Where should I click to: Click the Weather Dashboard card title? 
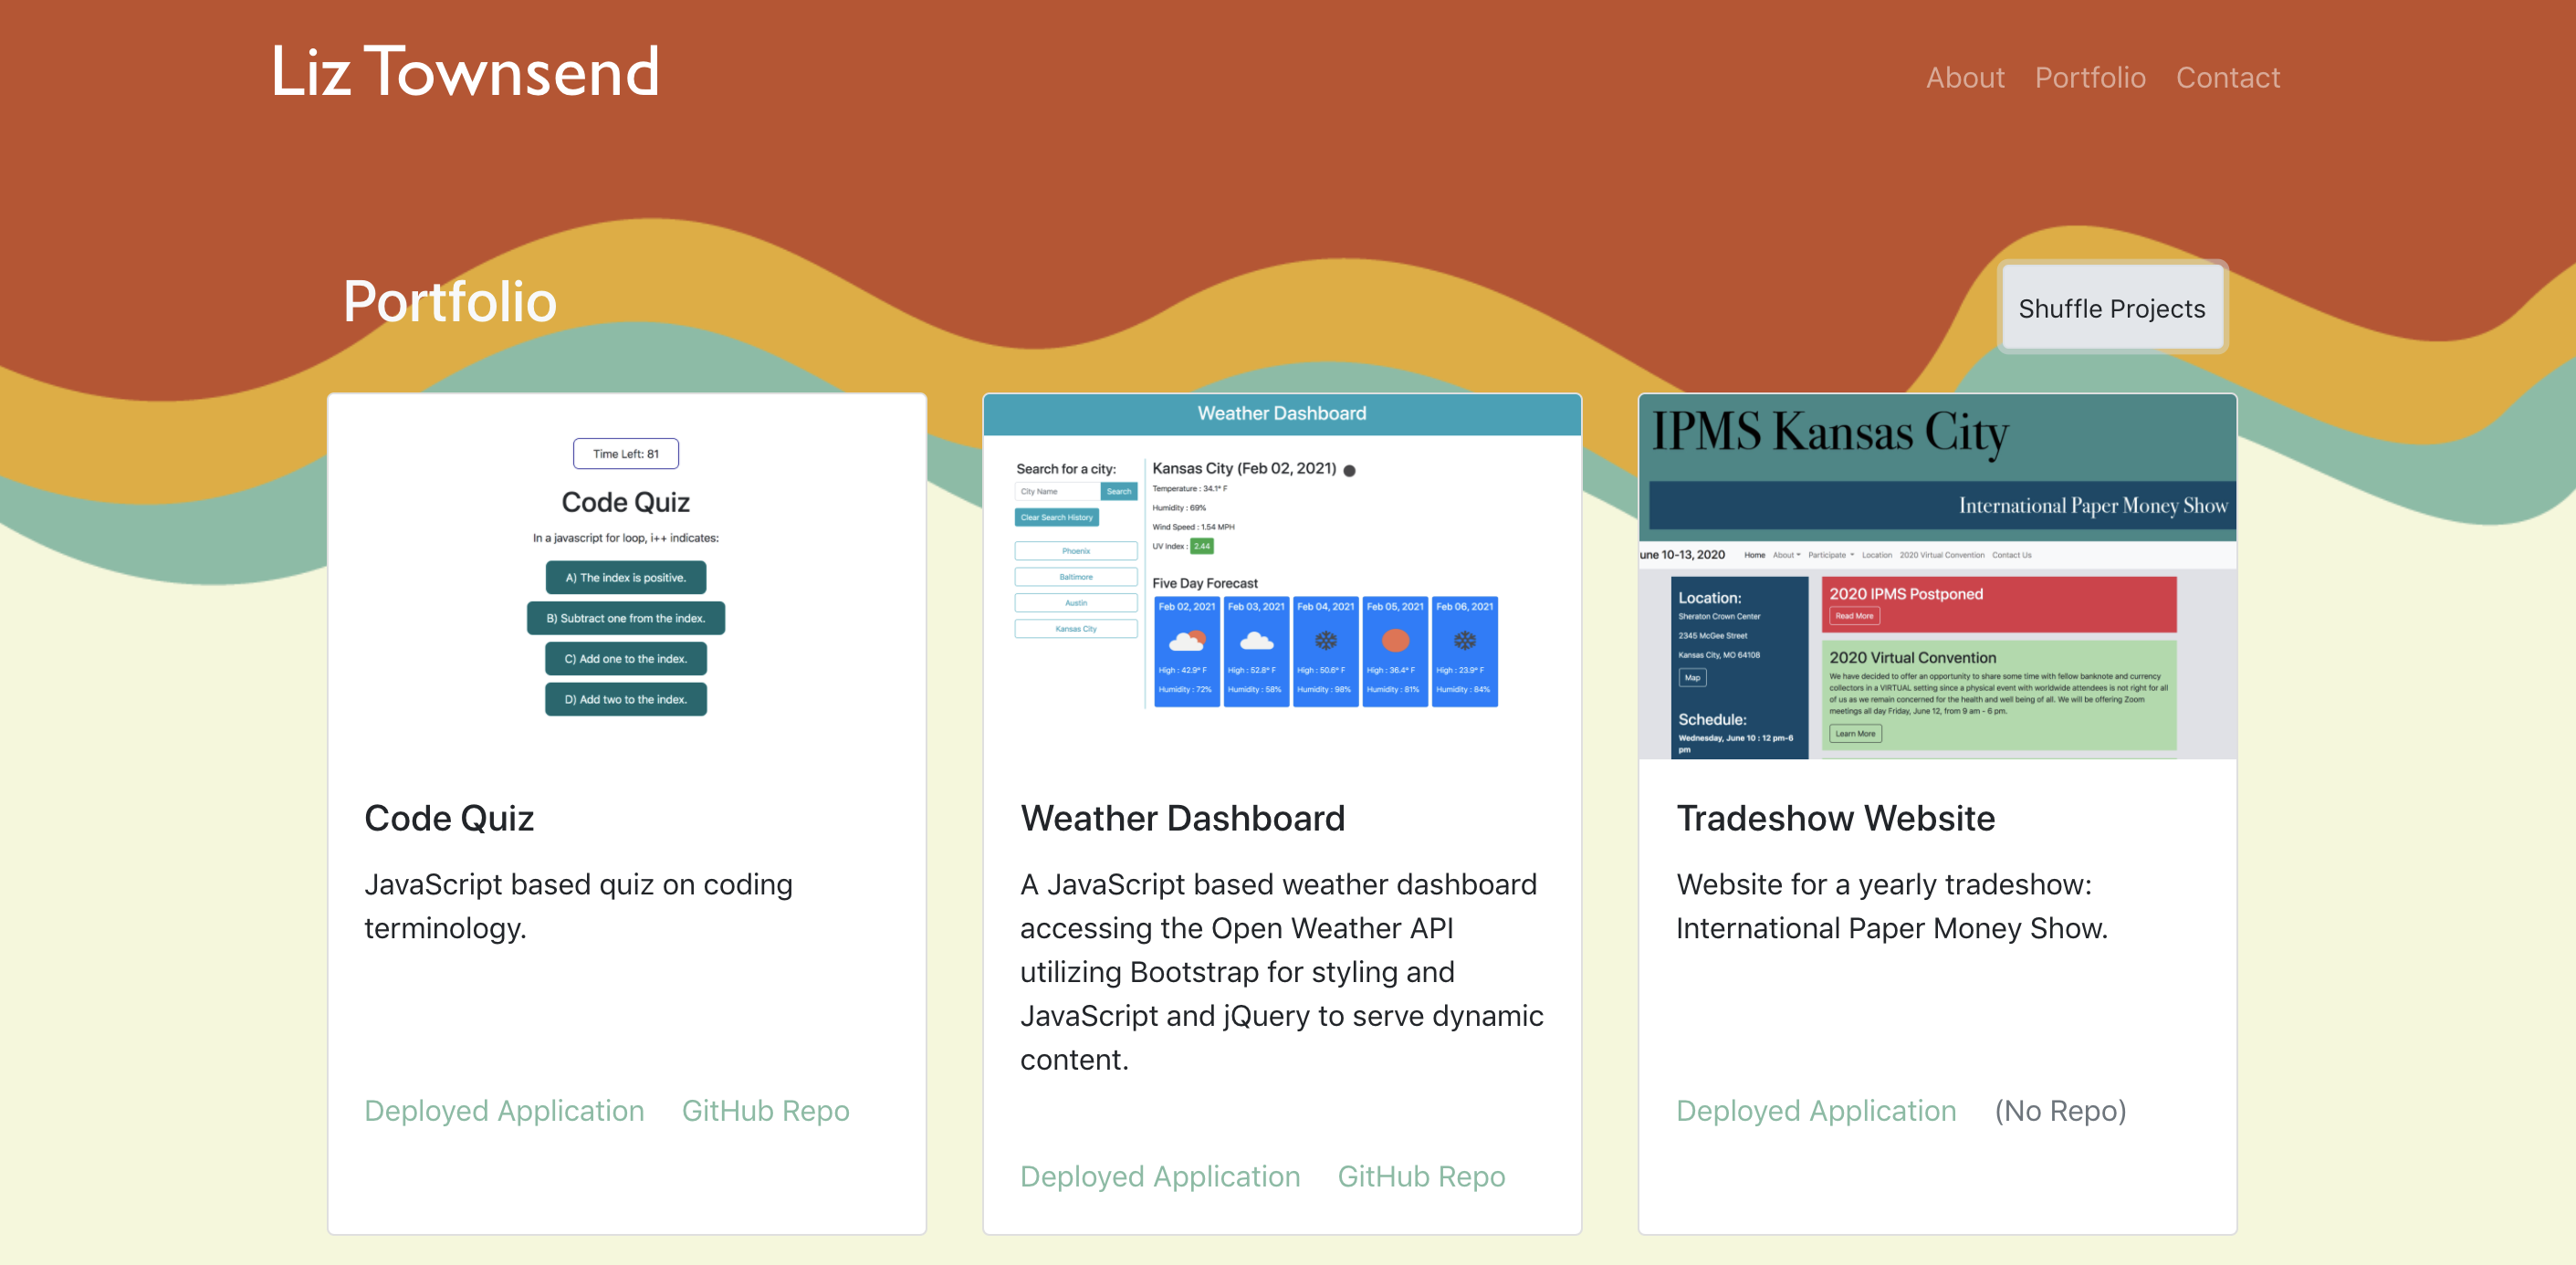click(1182, 818)
